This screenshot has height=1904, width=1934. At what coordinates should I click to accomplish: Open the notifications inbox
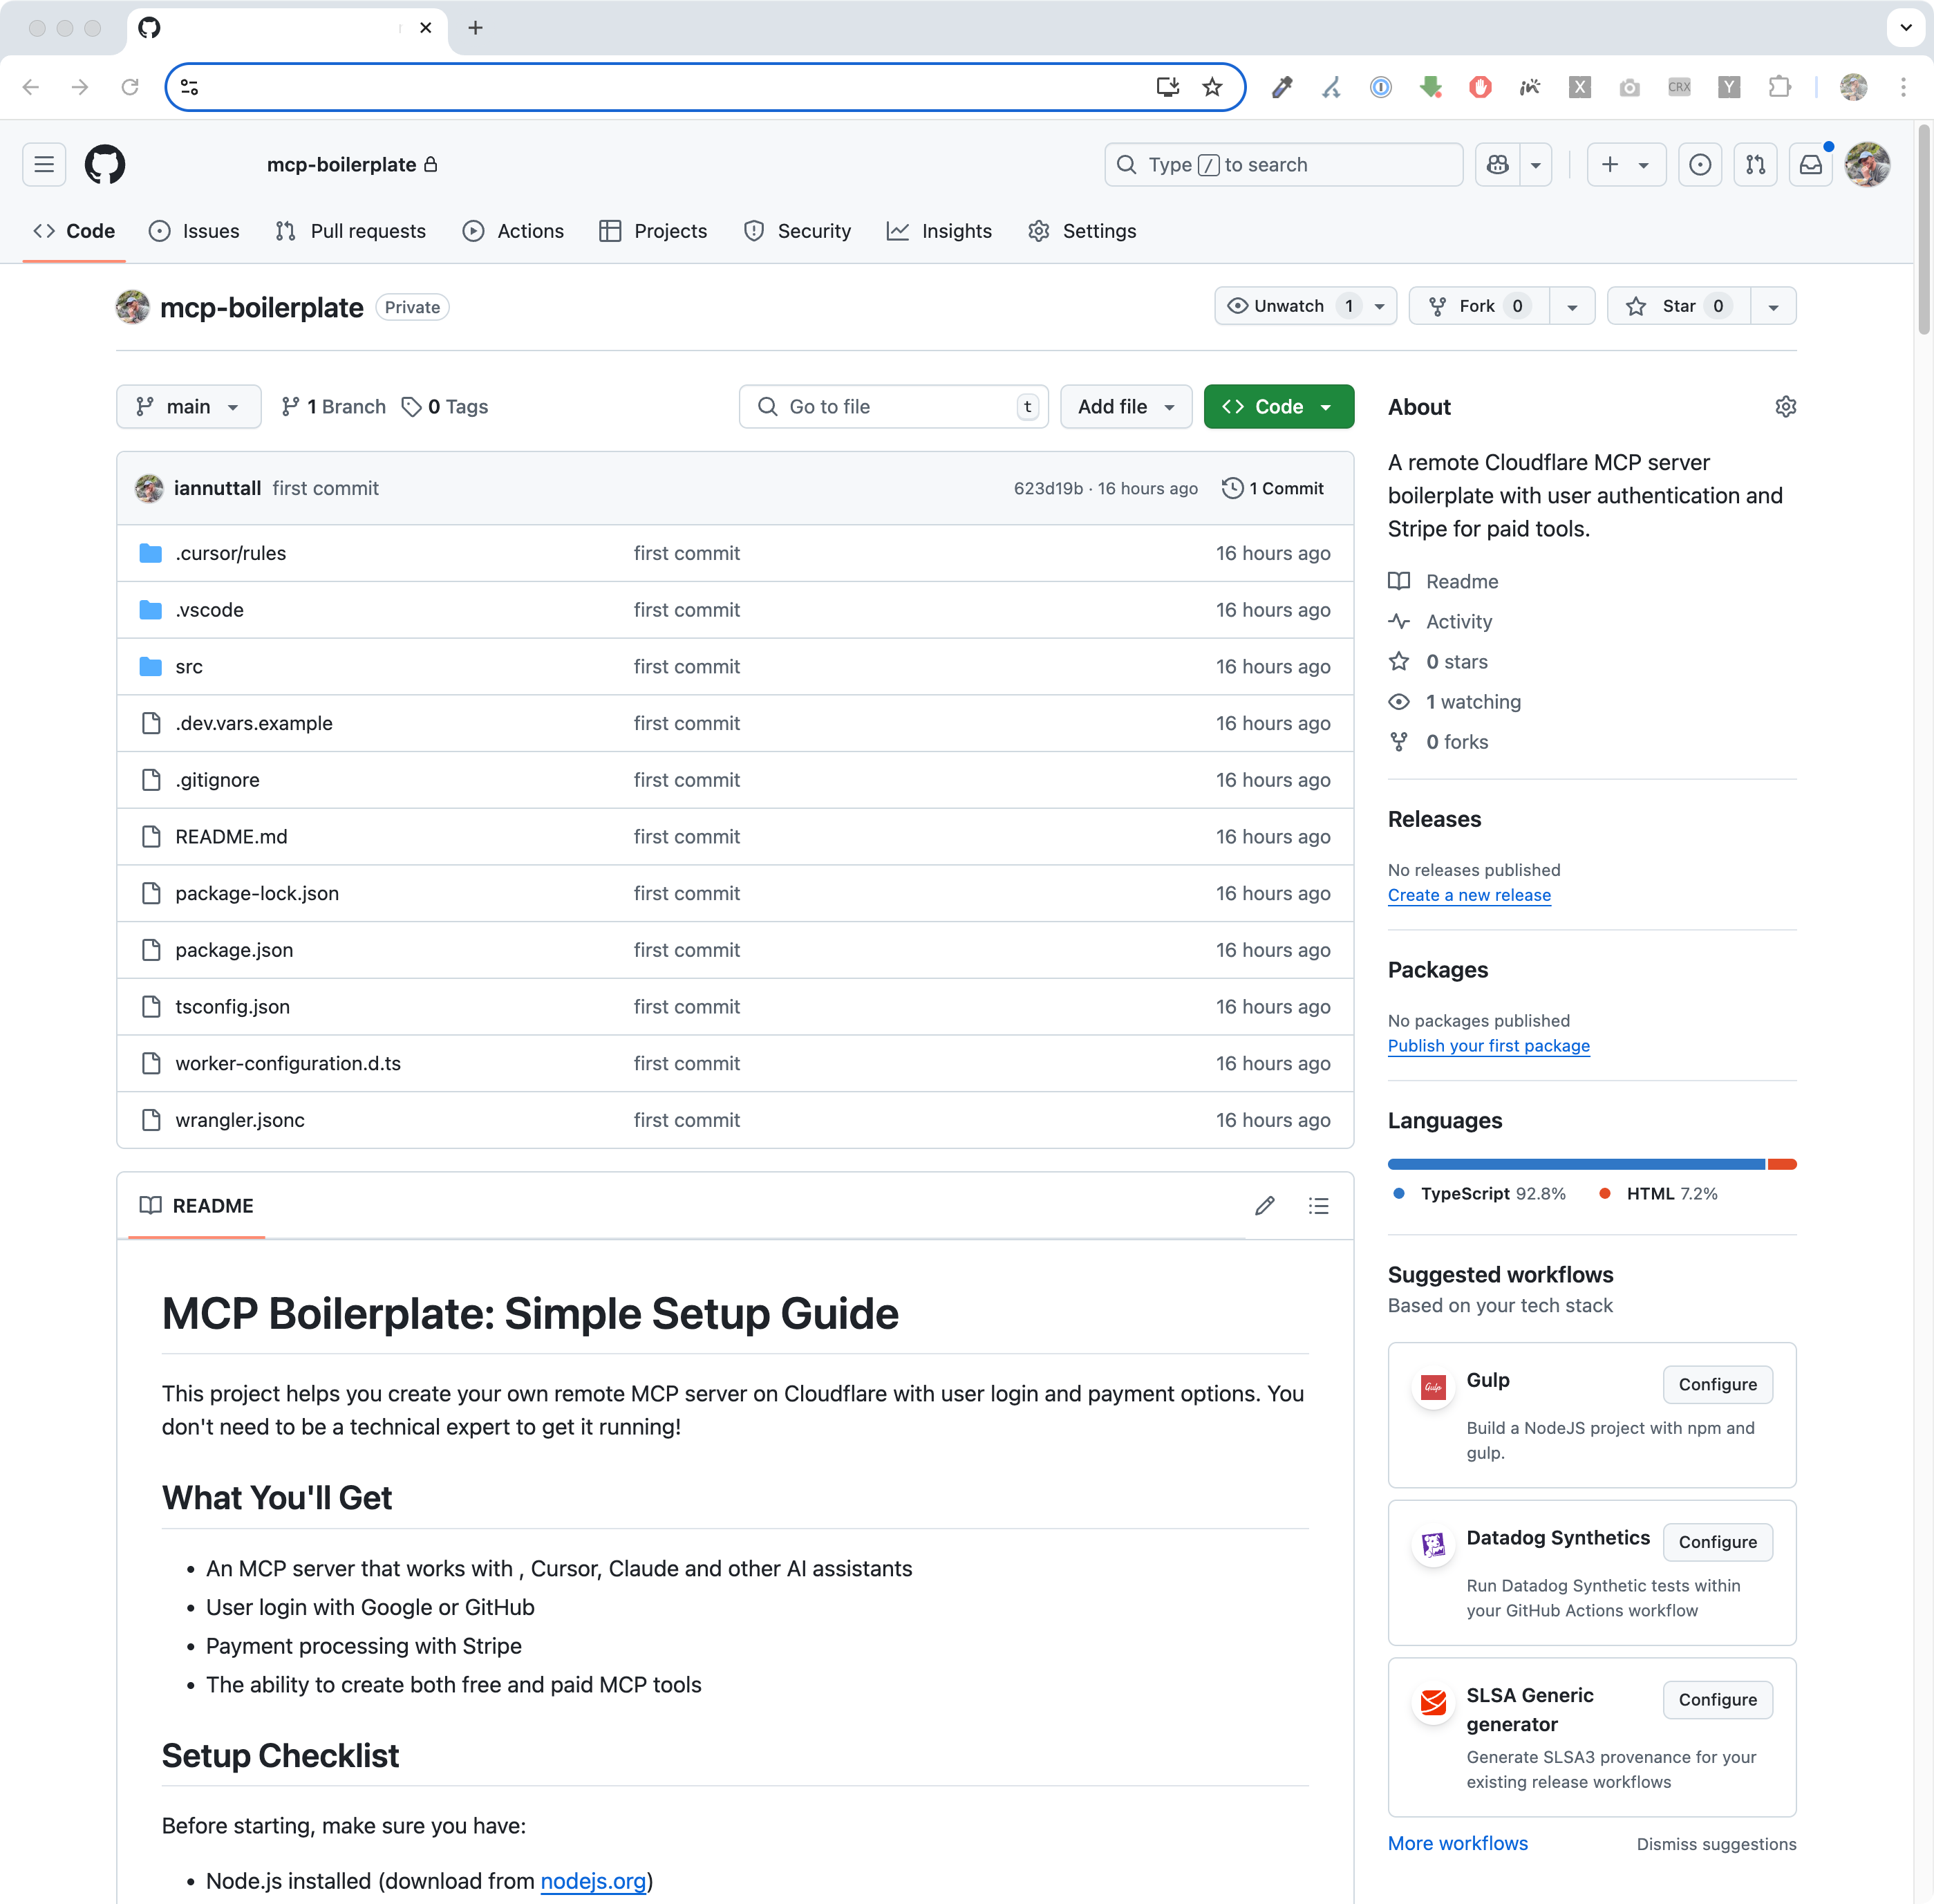click(x=1810, y=164)
